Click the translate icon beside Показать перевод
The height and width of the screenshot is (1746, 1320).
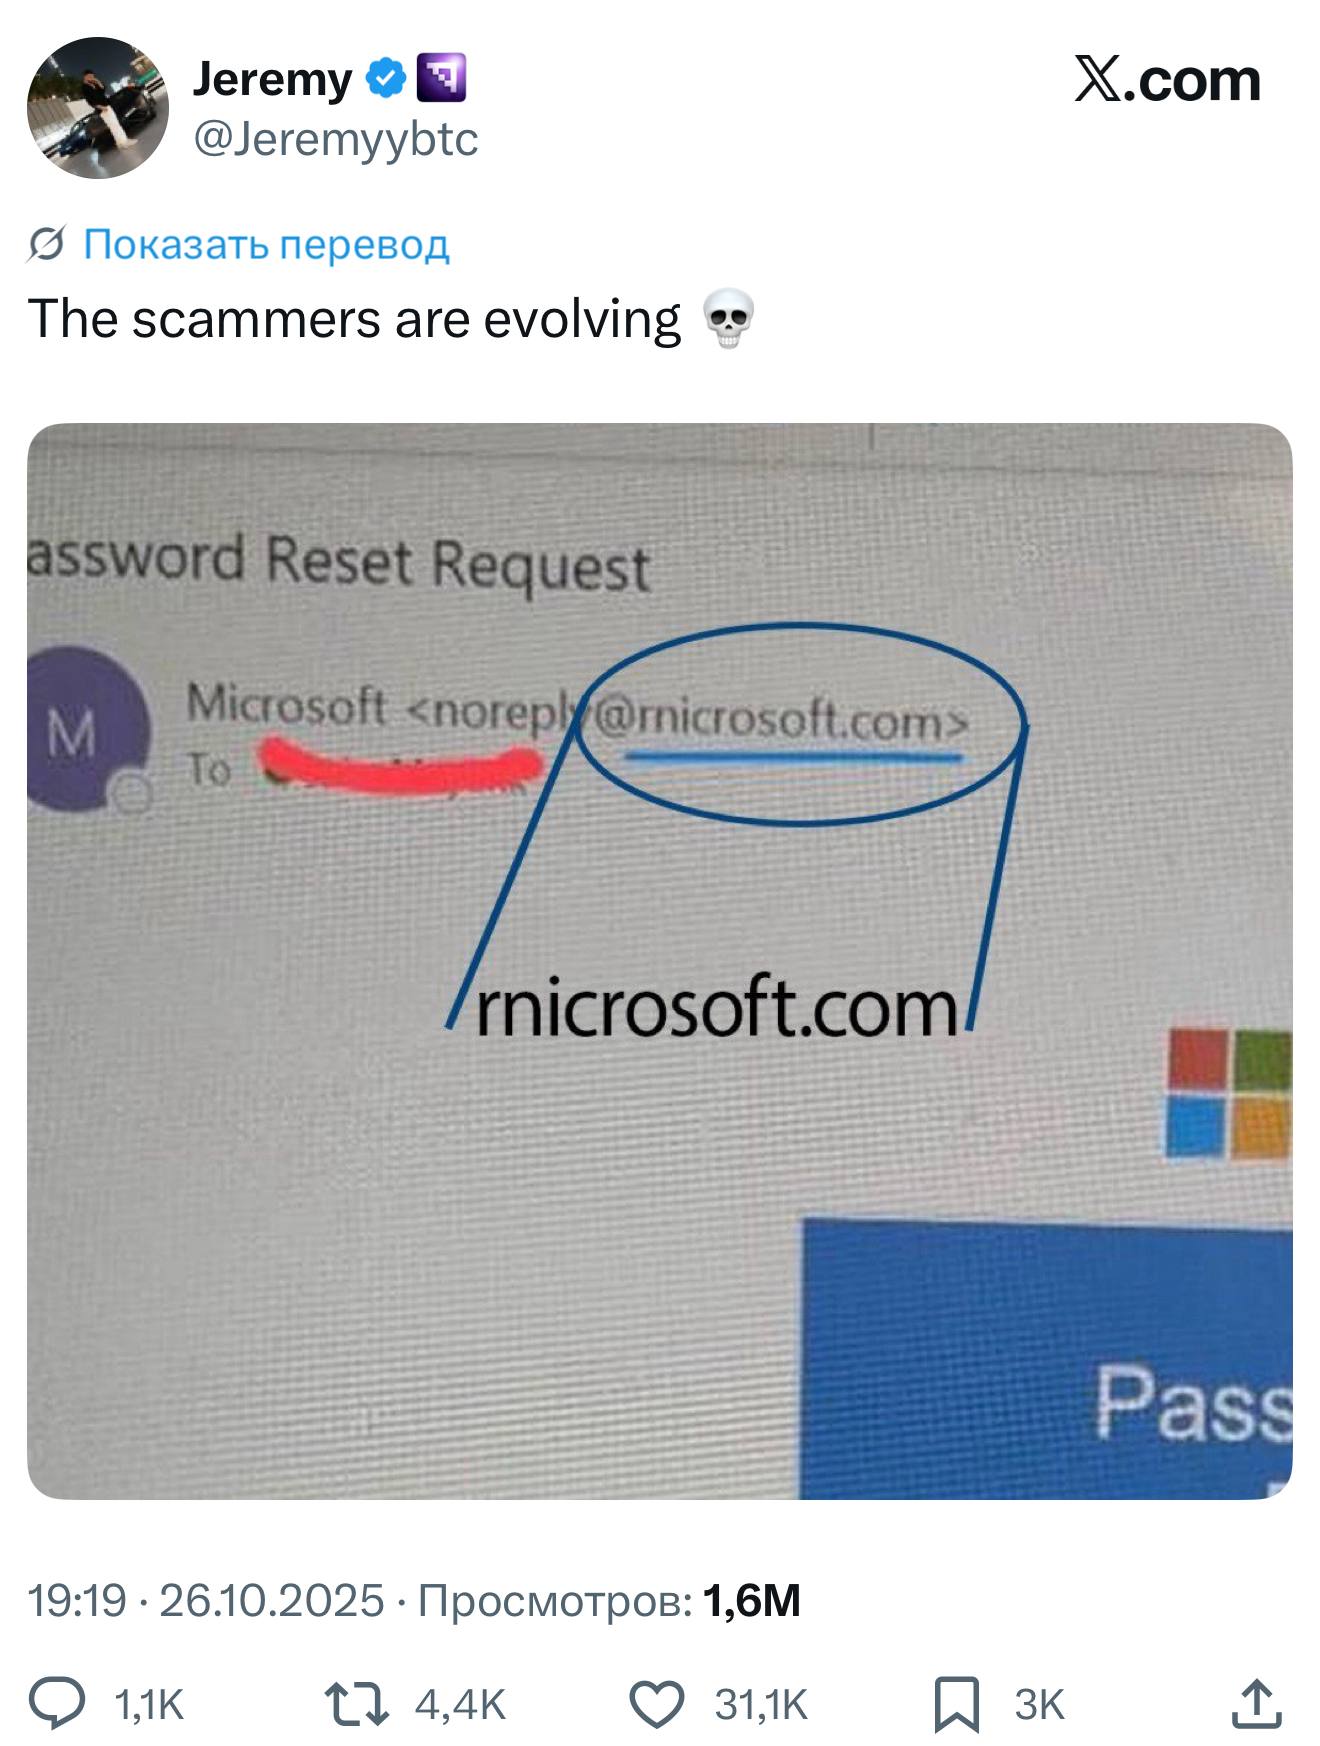pos(46,243)
